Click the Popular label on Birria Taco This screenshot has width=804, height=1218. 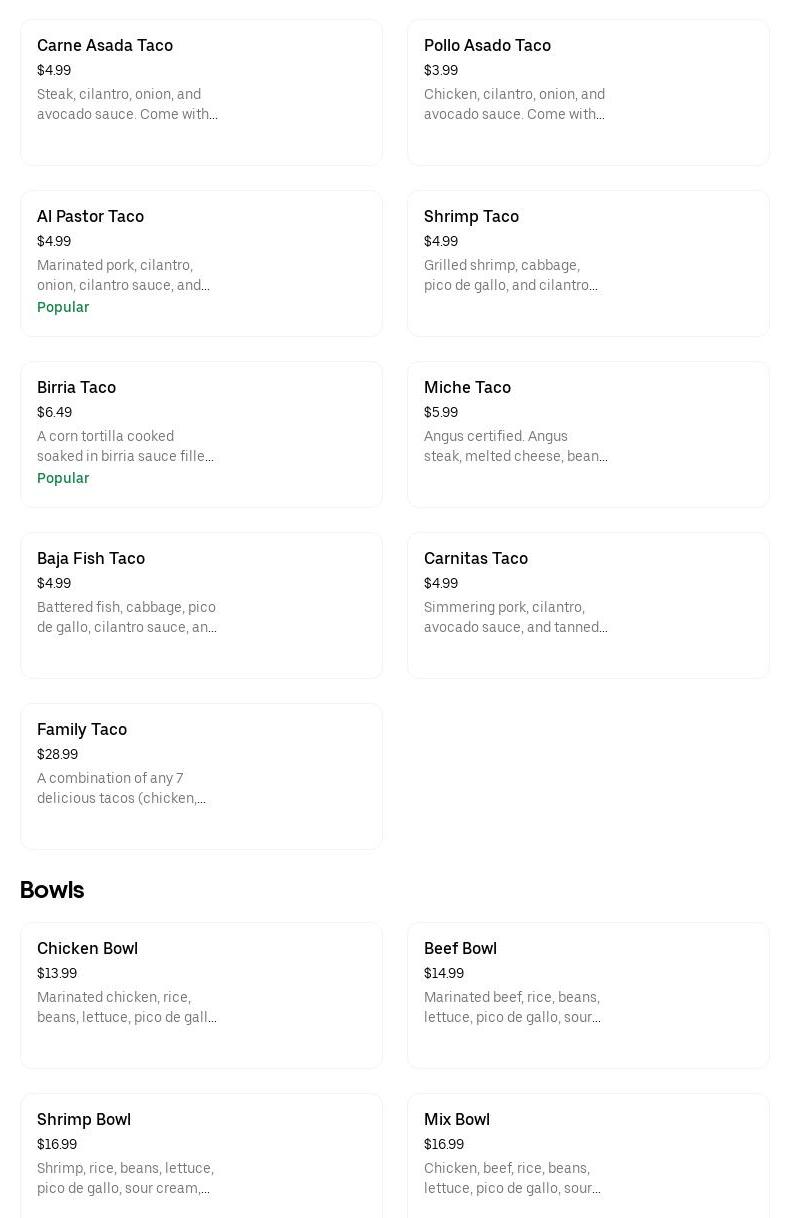click(x=63, y=478)
